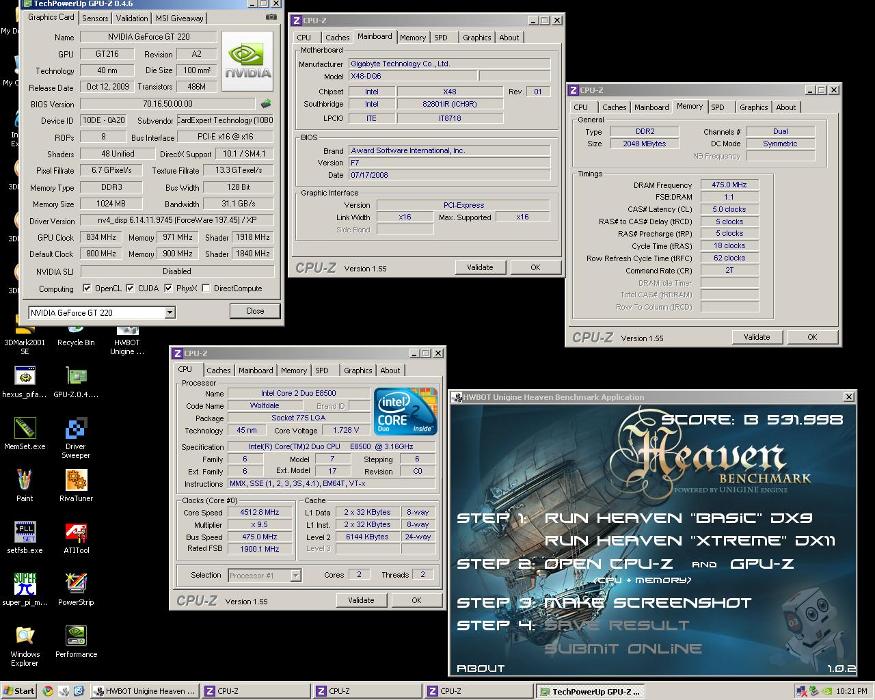
Task: Open the MSI Giveaway tab in GPU-Z
Action: click(179, 18)
